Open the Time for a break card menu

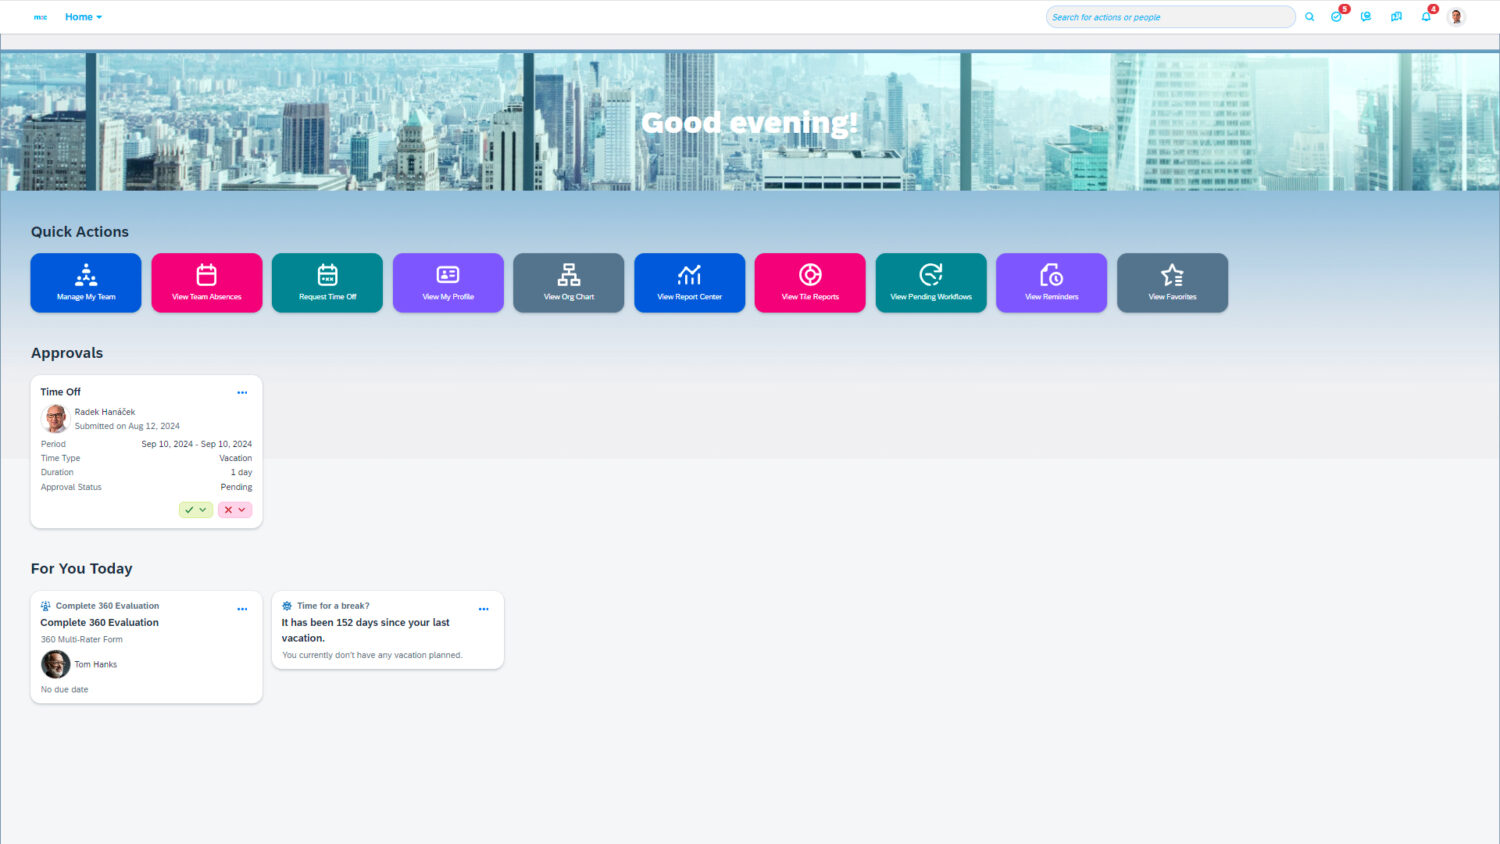483,609
